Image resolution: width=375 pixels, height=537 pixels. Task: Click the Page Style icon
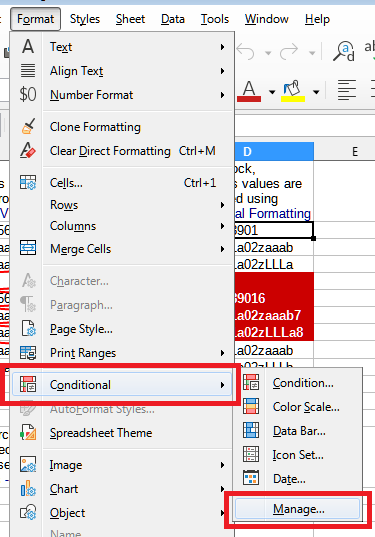pyautogui.click(x=28, y=329)
